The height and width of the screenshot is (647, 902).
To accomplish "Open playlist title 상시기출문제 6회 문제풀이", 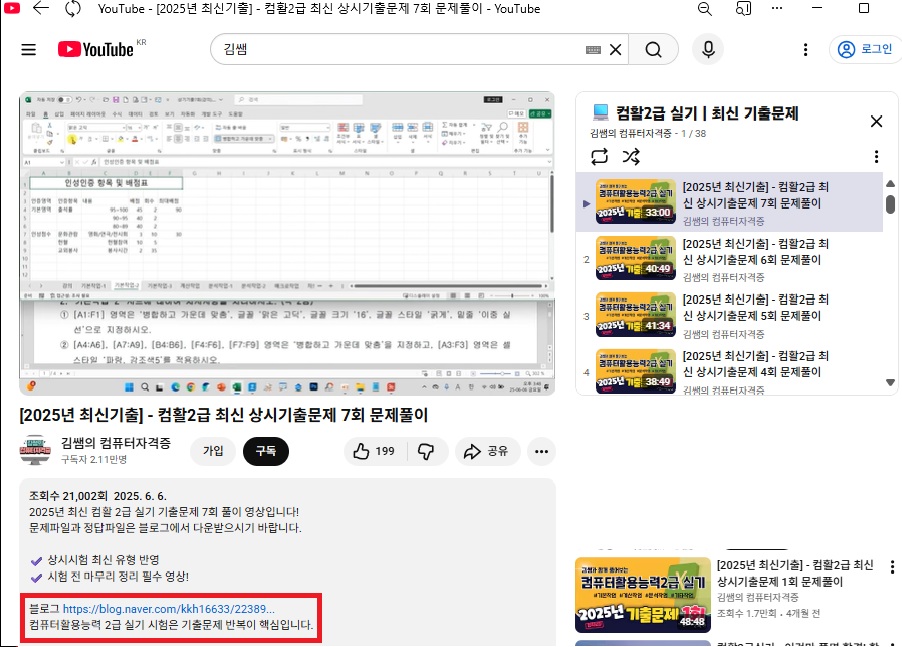I will tap(755, 252).
